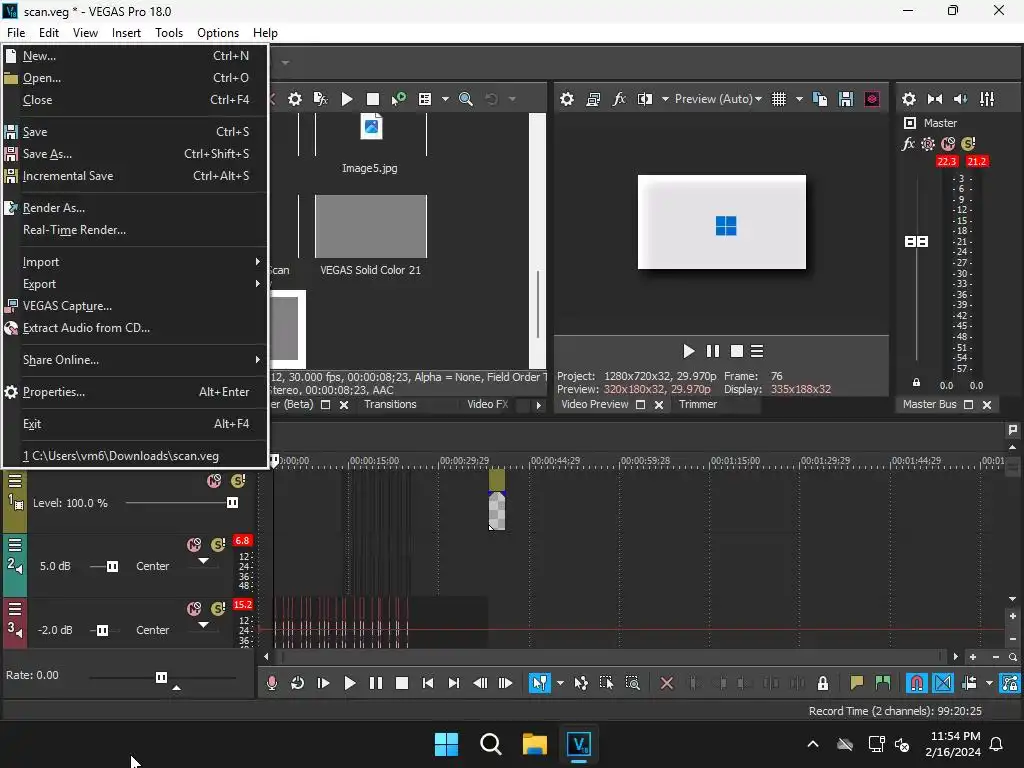
Task: Click the red Delete X icon
Action: 666,683
